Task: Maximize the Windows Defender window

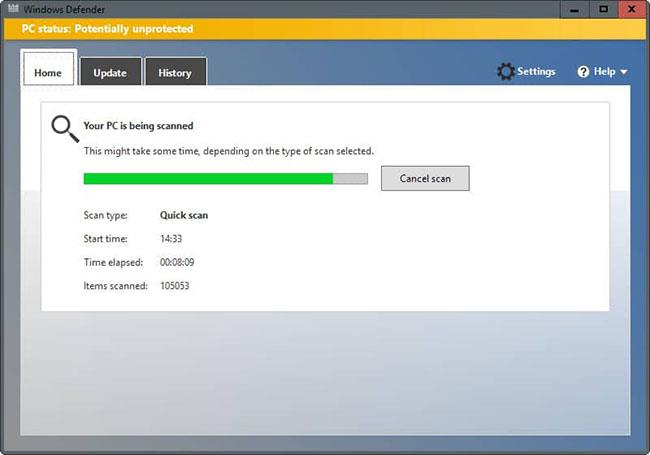Action: click(x=604, y=9)
